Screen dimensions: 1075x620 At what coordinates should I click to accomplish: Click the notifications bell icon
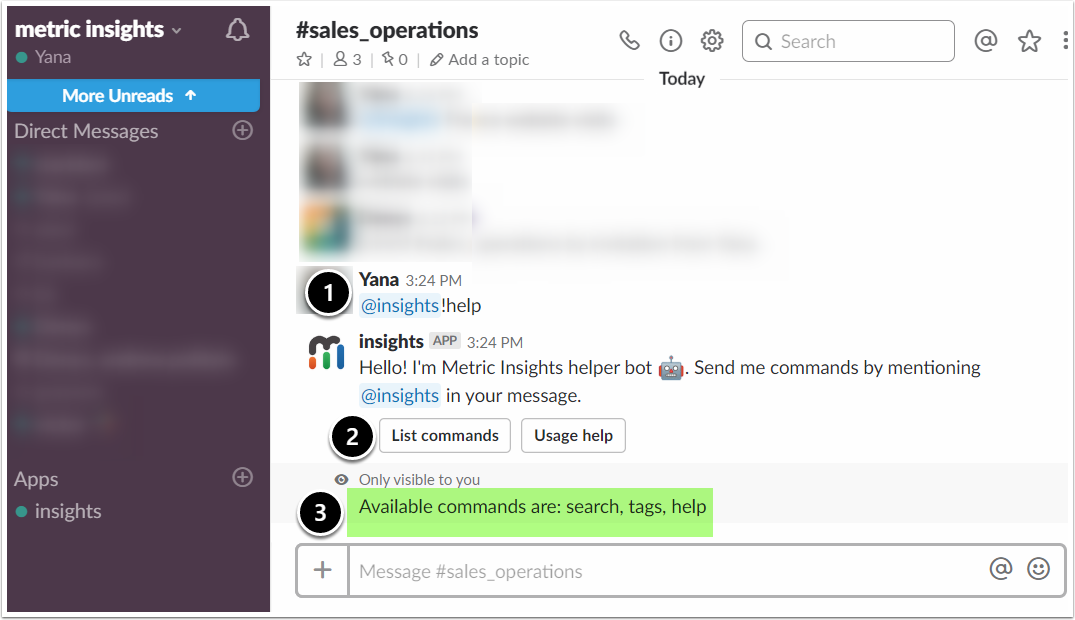237,30
